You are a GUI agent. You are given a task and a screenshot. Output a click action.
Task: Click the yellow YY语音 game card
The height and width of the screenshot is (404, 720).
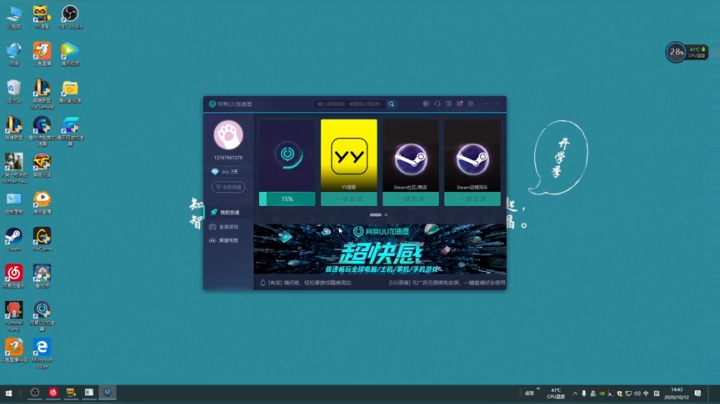(349, 156)
